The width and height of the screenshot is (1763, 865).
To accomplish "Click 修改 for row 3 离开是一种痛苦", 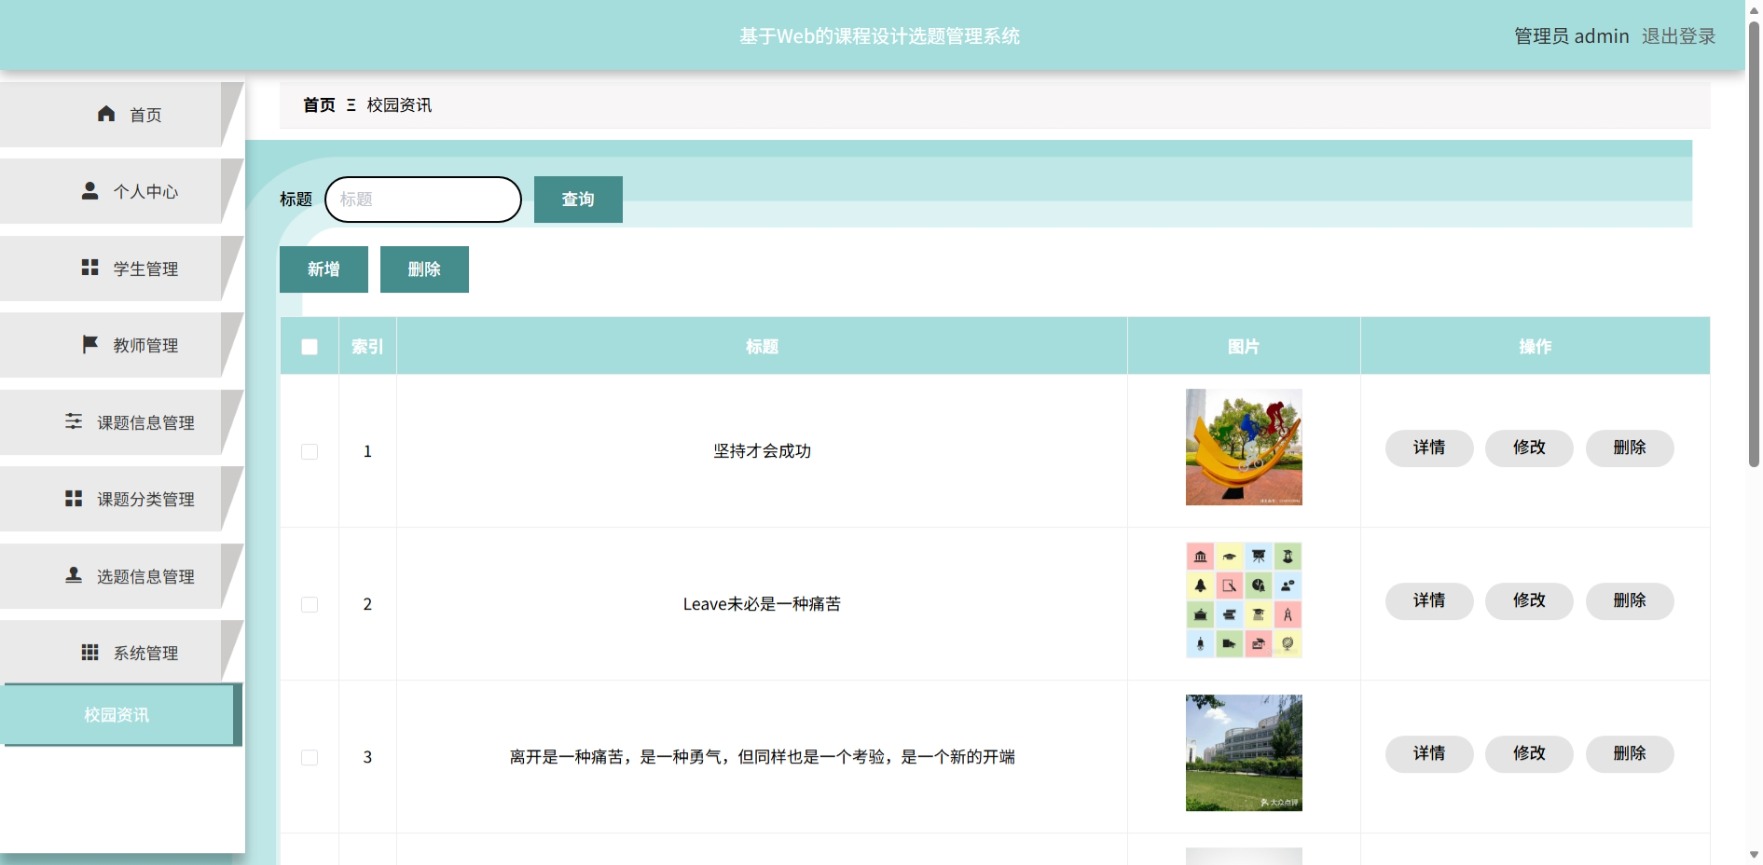I will [1529, 754].
